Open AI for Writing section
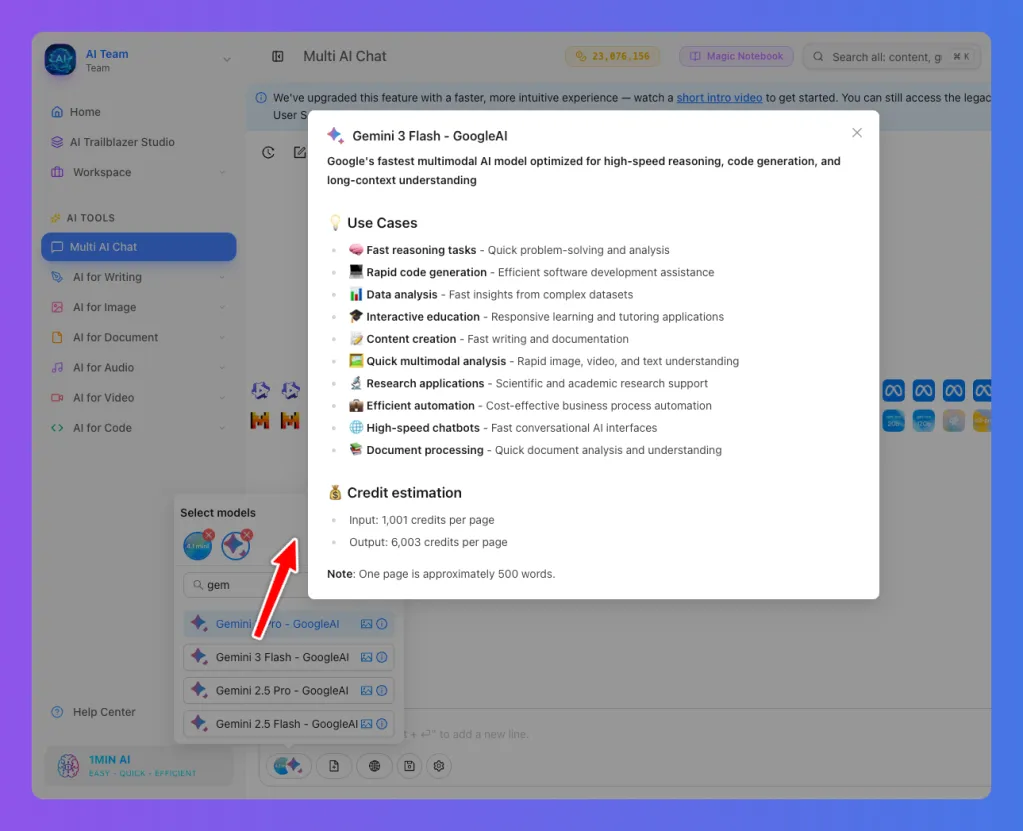1023x831 pixels. (x=138, y=277)
